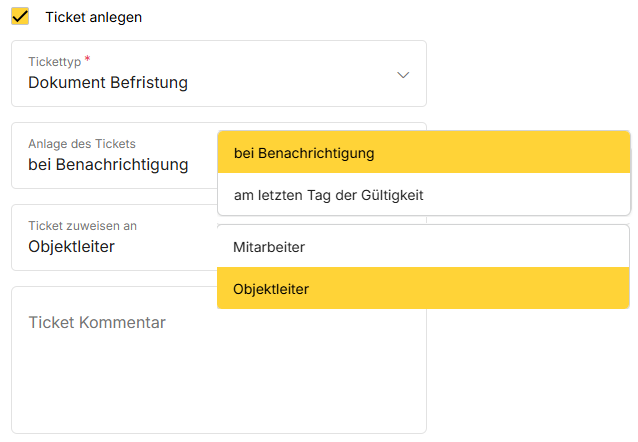Click empty lower area of the comment box
This screenshot has width=638, height=442.
218,400
